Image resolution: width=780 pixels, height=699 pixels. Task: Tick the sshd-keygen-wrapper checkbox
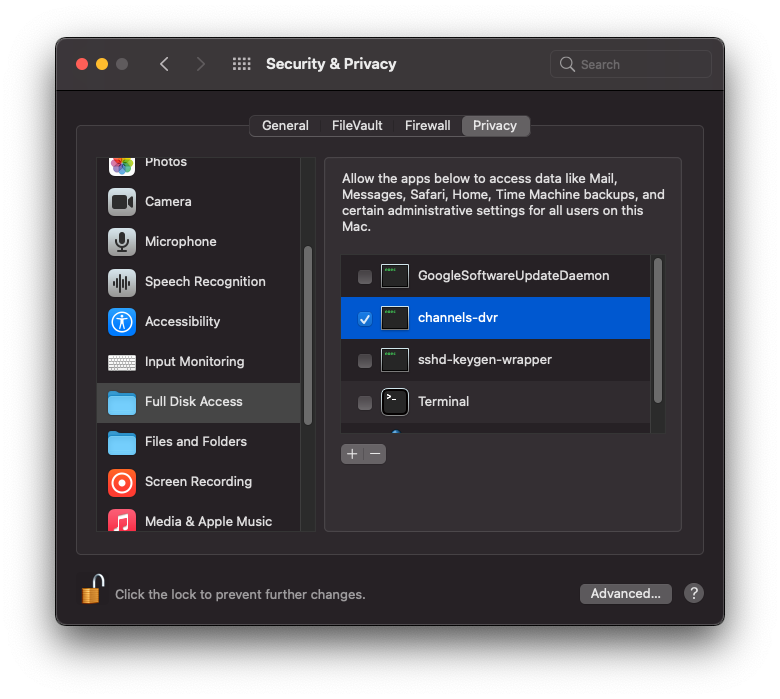[365, 361]
